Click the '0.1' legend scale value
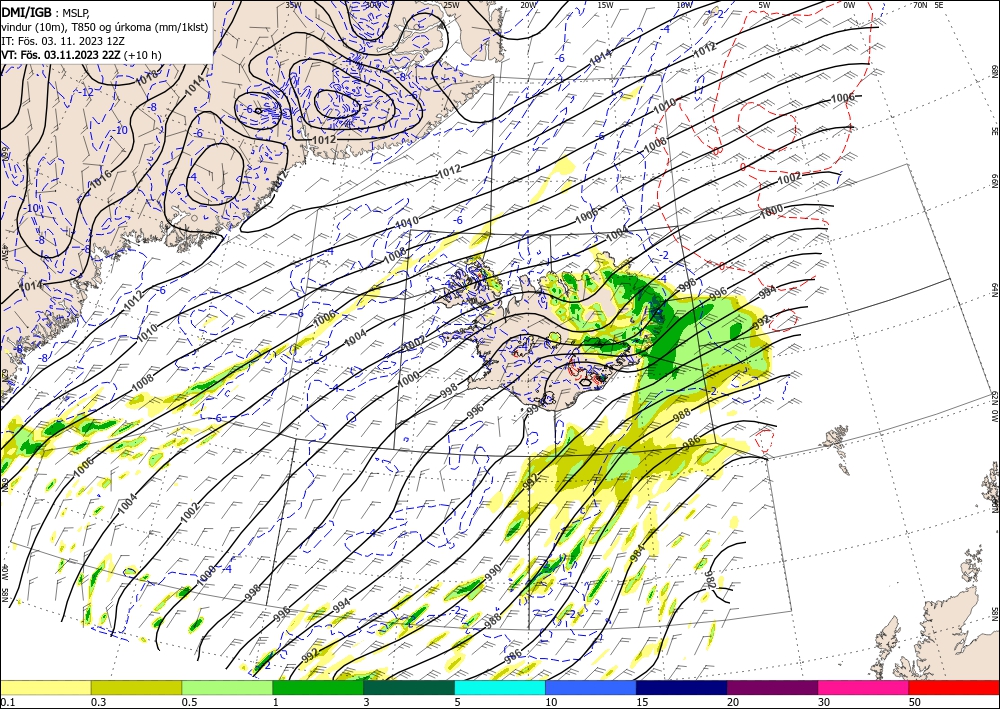The width and height of the screenshot is (1000, 709). pos(7,702)
